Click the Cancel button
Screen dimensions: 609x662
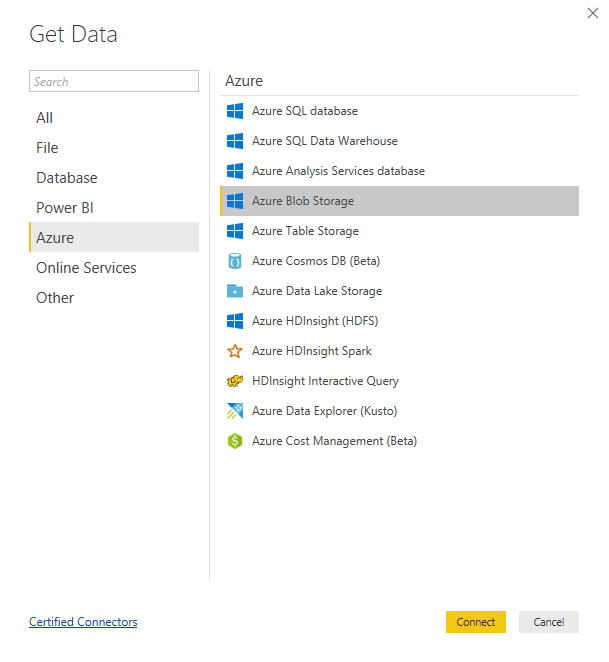(549, 622)
